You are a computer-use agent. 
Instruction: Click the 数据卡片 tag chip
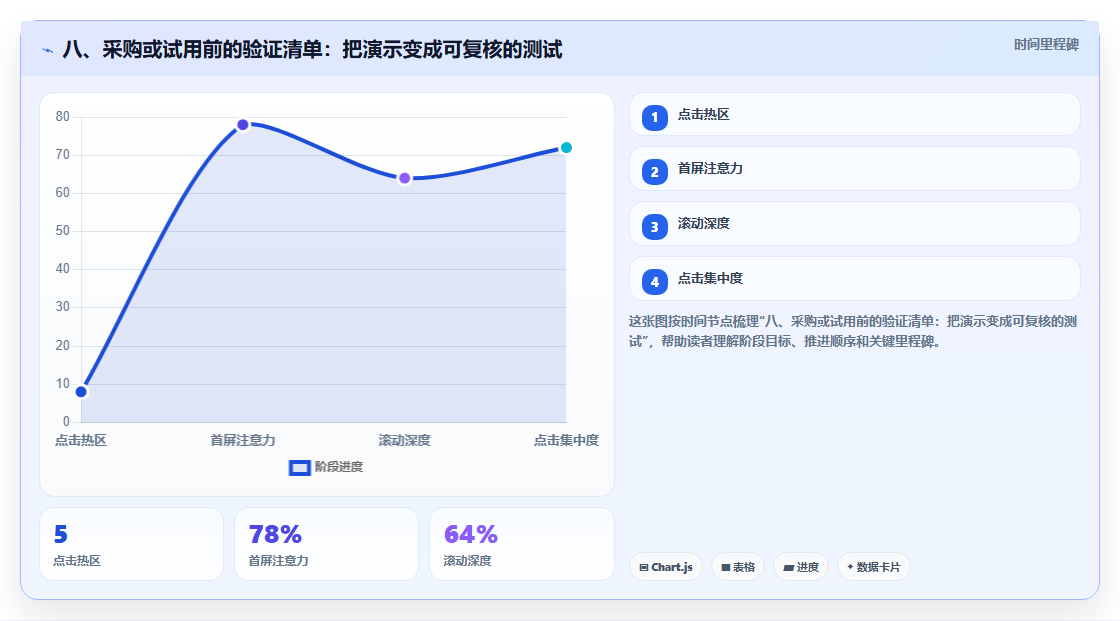[874, 567]
